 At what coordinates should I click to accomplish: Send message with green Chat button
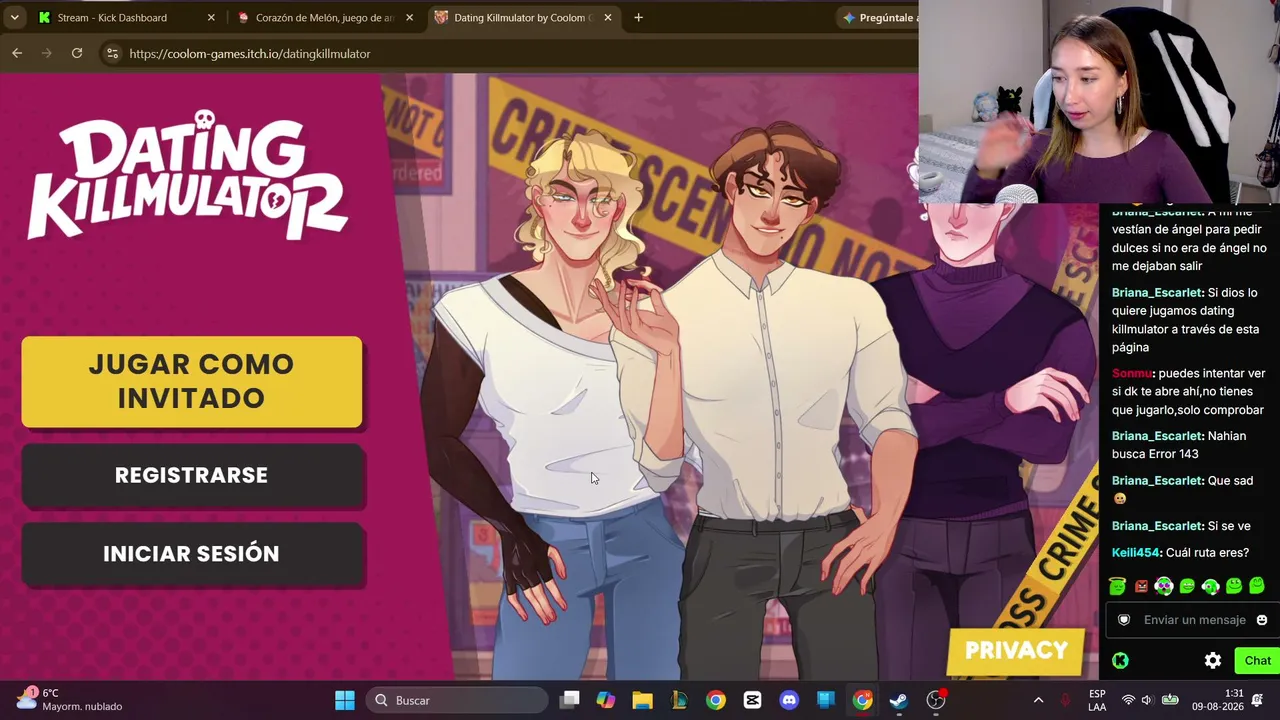click(x=1257, y=660)
